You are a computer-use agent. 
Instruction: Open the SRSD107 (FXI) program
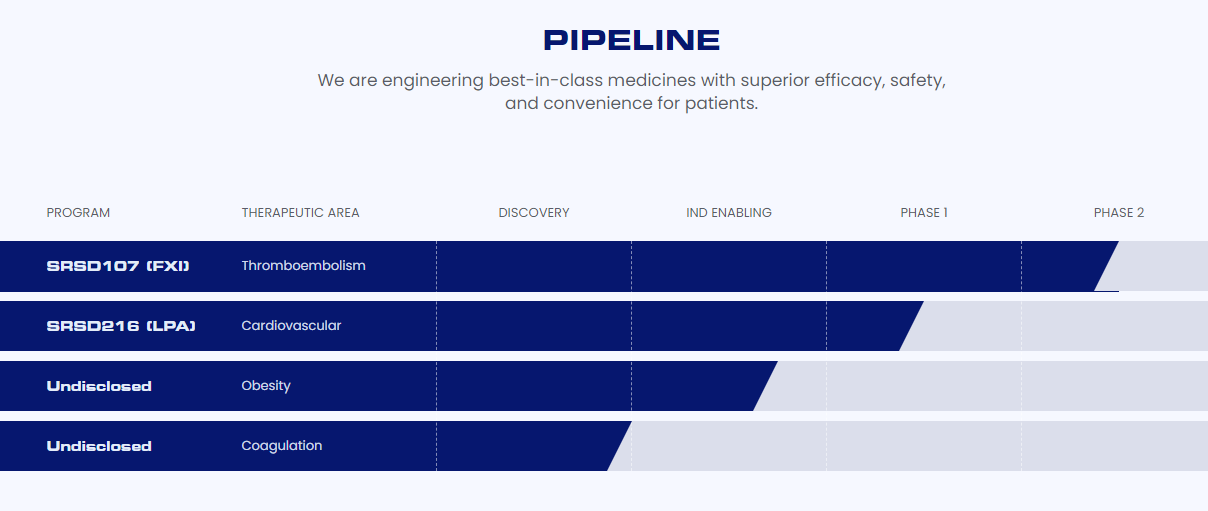118,266
